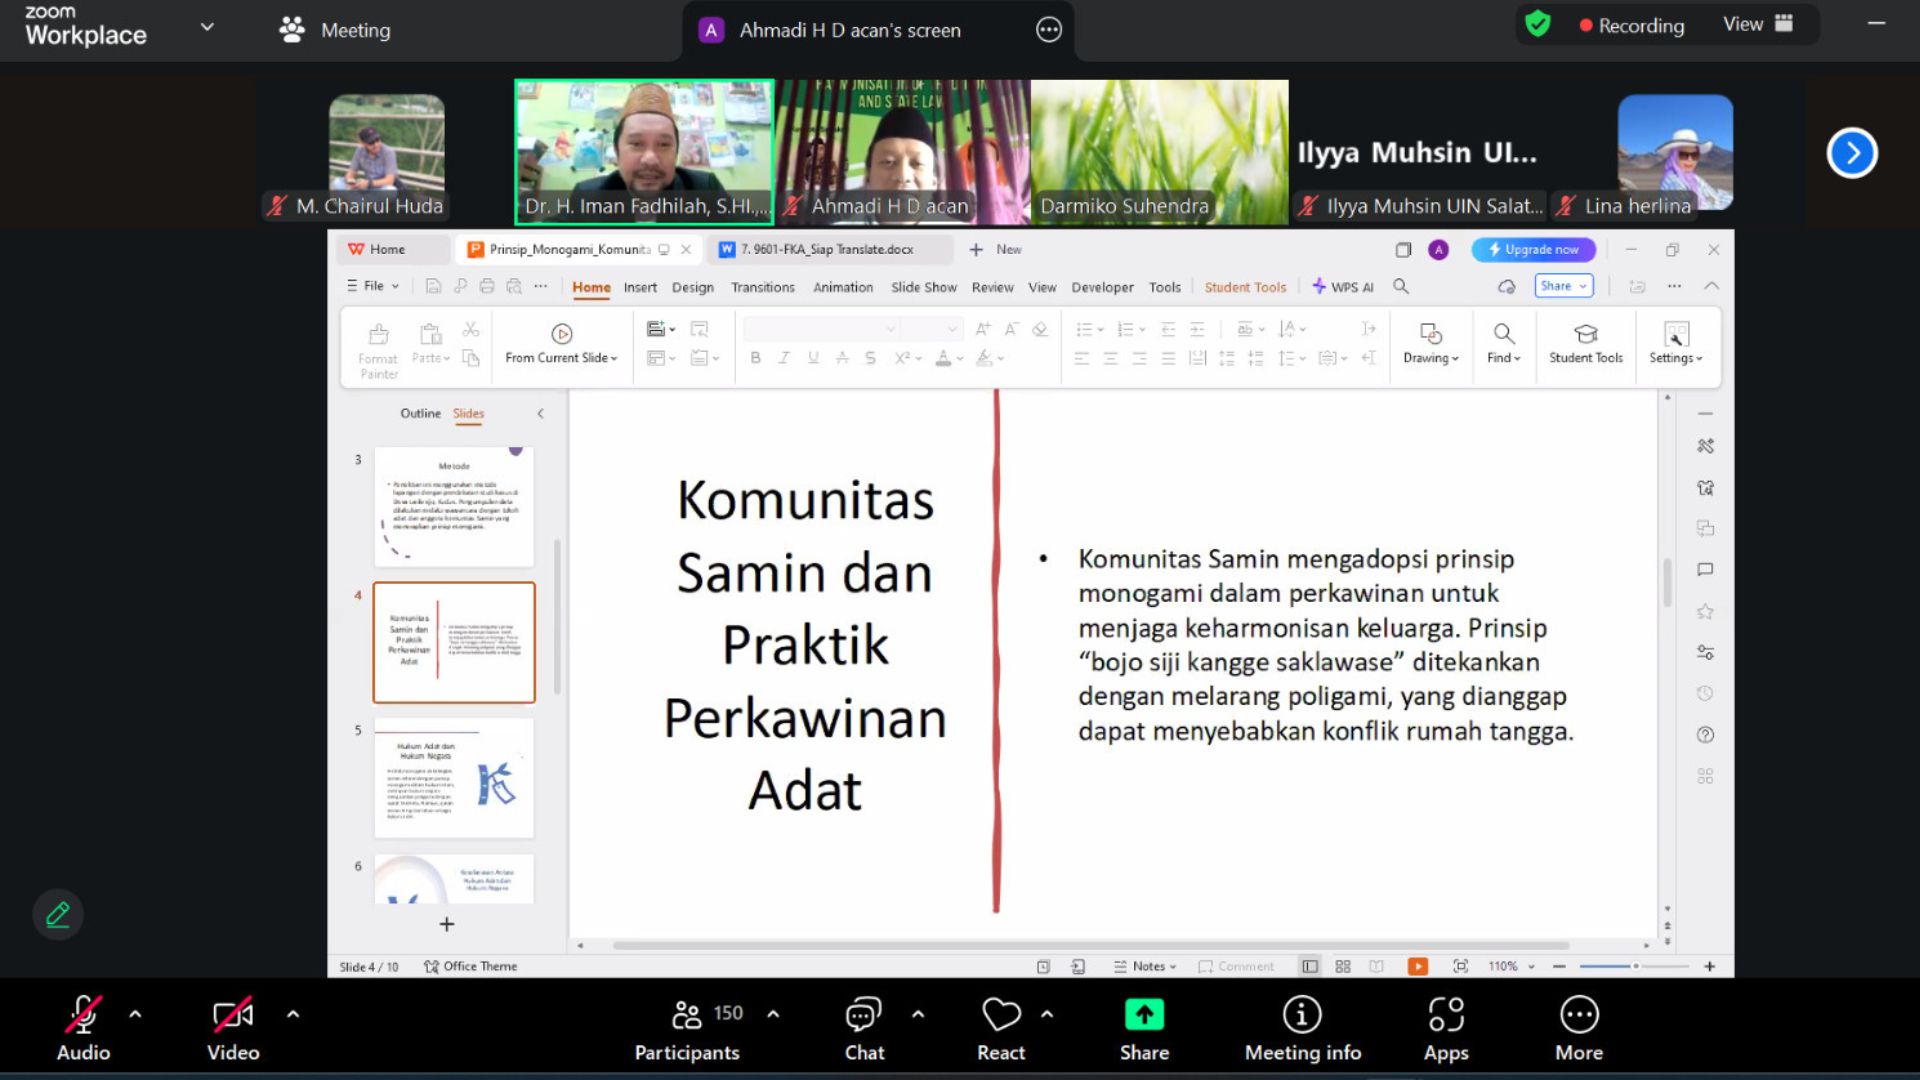Expand audio options caret
The height and width of the screenshot is (1080, 1920).
(x=135, y=1014)
